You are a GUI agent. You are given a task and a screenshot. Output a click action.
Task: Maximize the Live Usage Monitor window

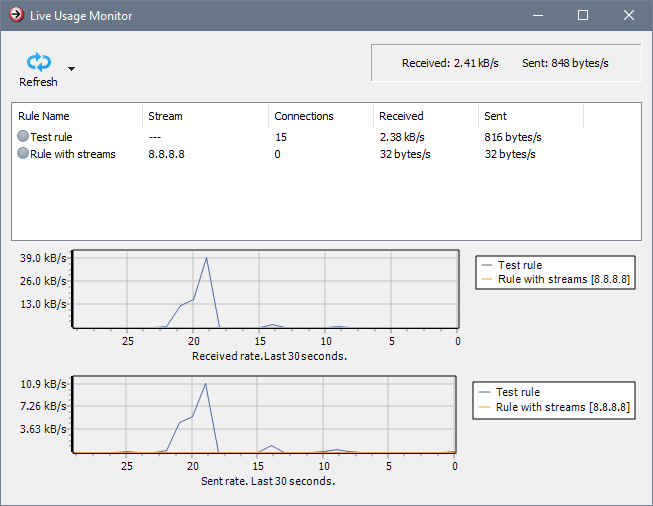[583, 15]
